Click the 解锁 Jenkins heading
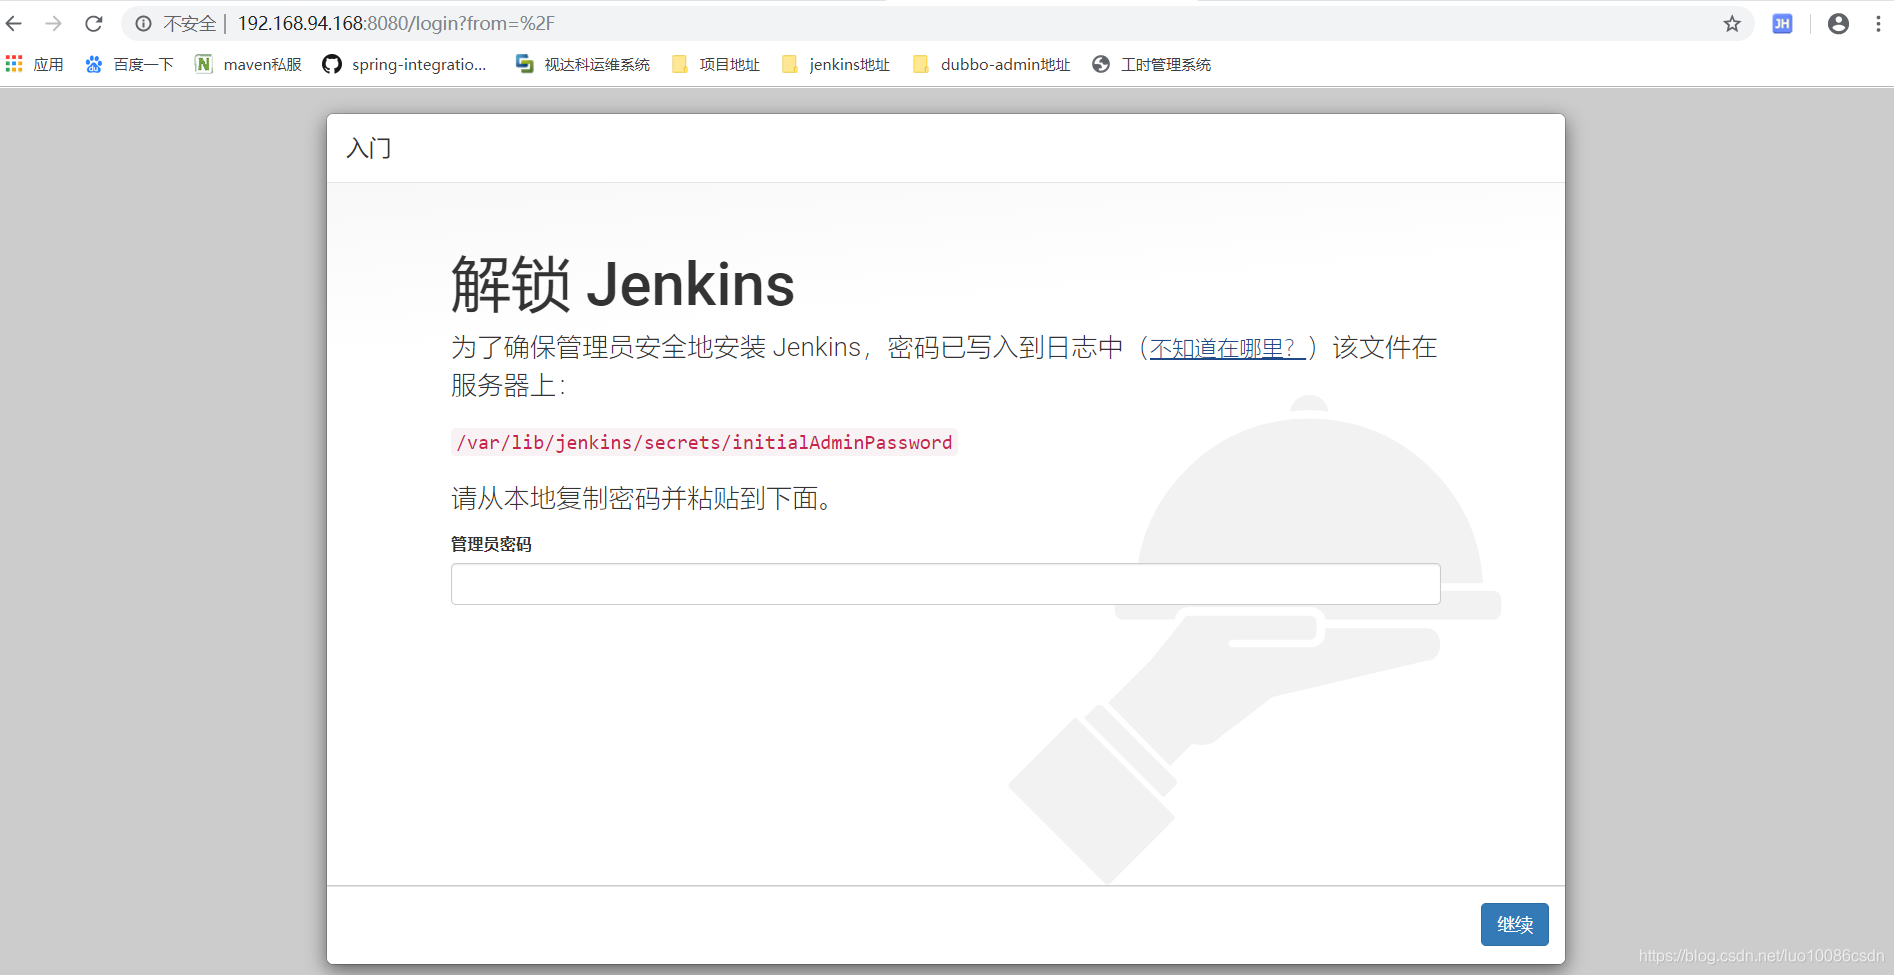This screenshot has width=1894, height=975. click(x=622, y=284)
